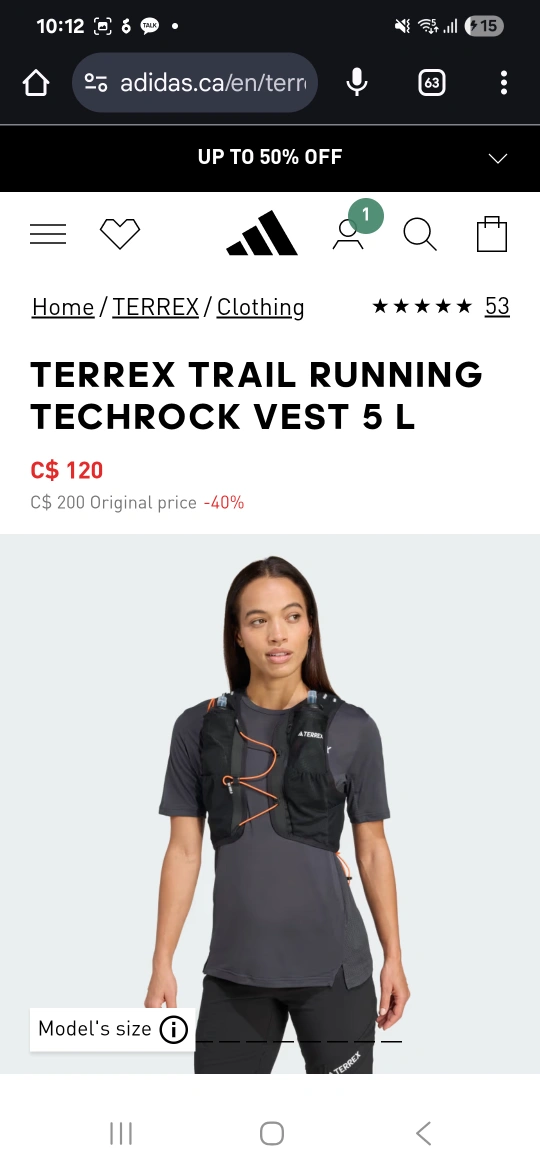Open the browser tab switcher showing 63

(431, 83)
